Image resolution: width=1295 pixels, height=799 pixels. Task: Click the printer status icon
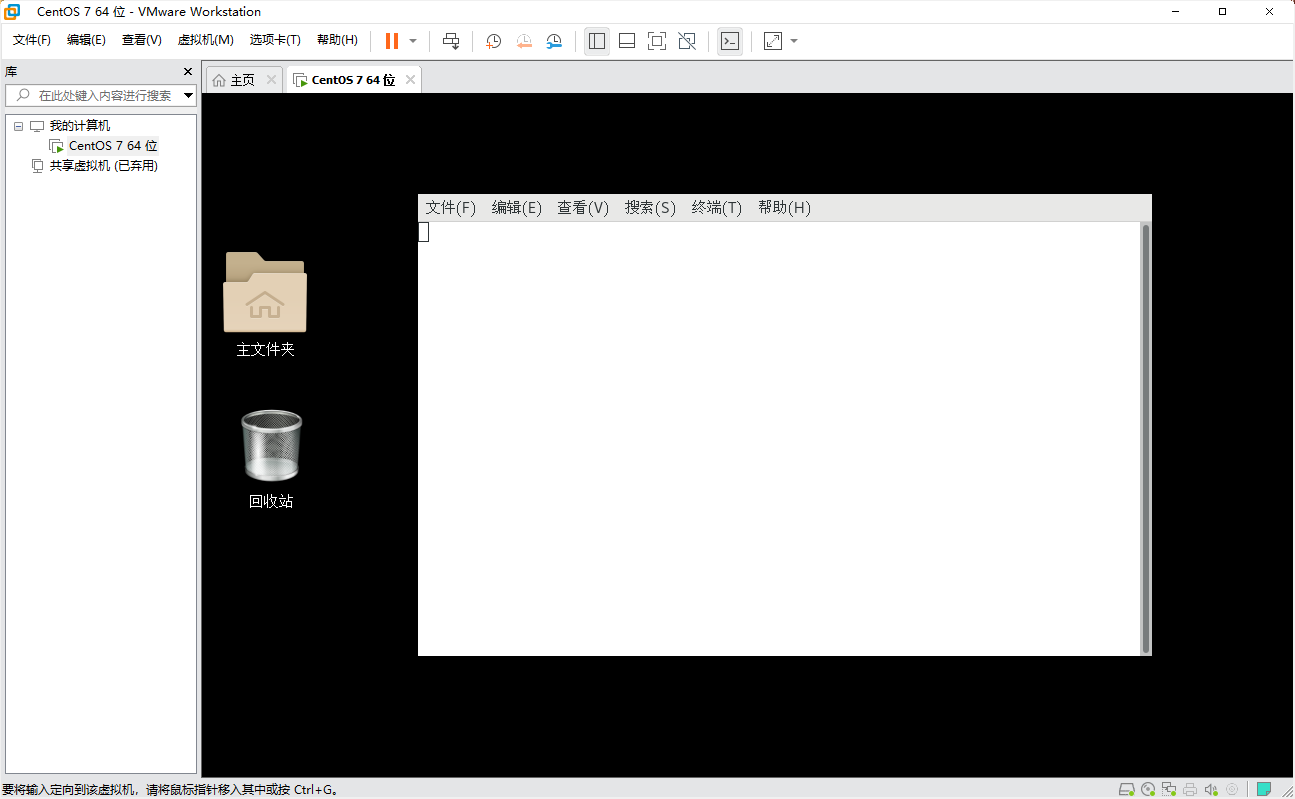1190,790
